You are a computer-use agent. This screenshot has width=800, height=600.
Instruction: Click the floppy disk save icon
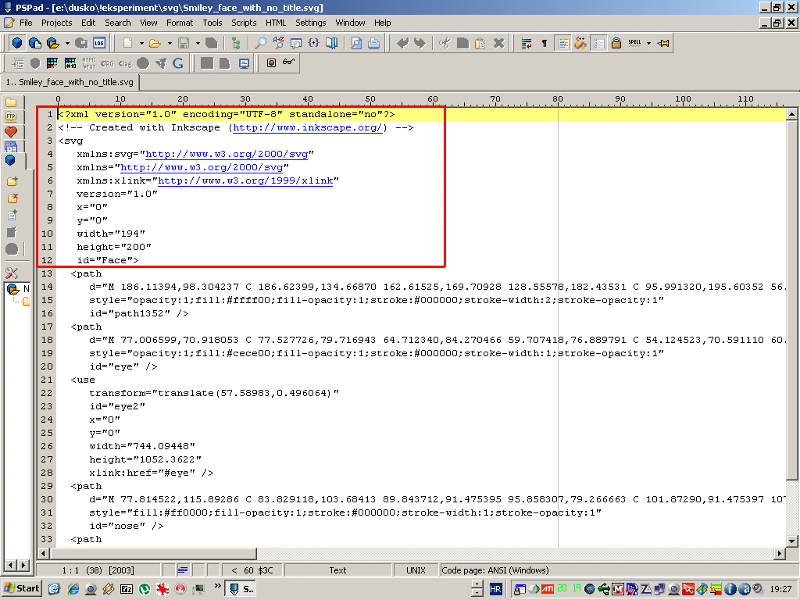(183, 43)
